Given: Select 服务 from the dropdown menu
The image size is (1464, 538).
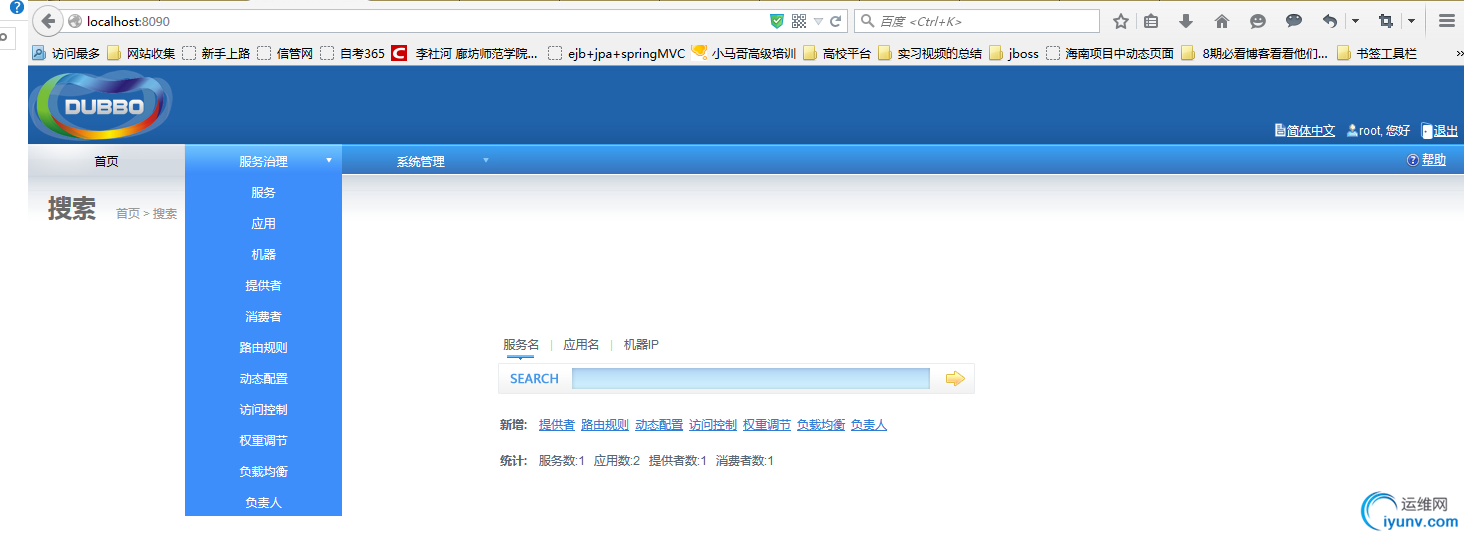Looking at the screenshot, I should (263, 192).
